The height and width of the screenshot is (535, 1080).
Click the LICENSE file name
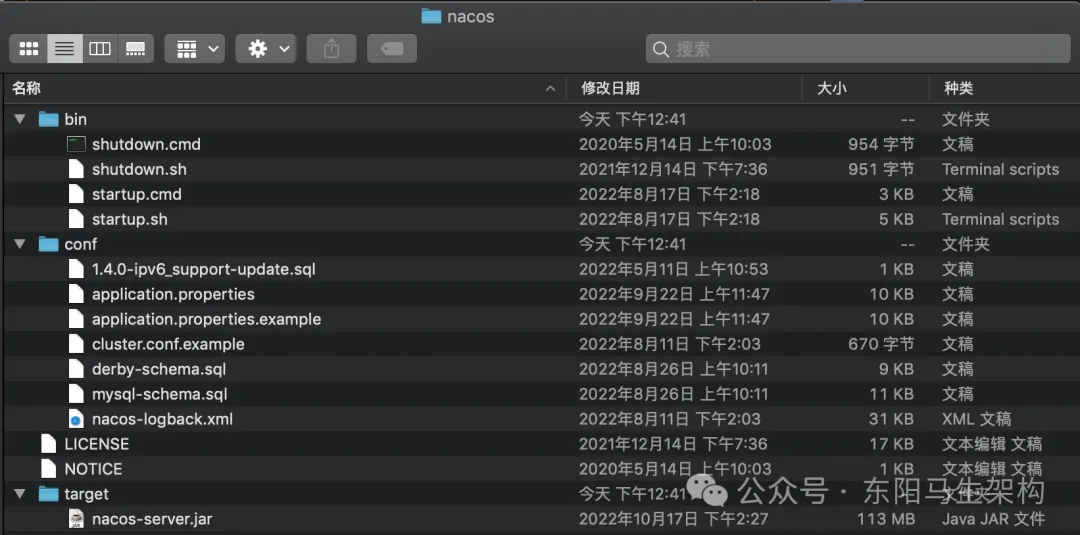[96, 444]
